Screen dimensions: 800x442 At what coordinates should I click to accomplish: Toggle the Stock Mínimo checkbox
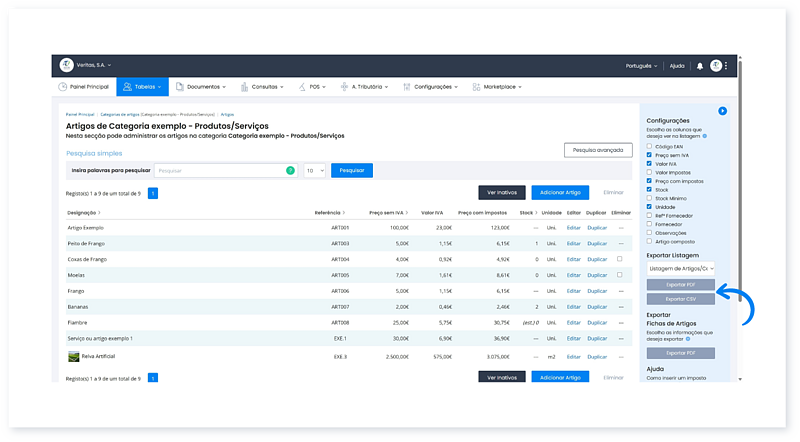point(649,198)
